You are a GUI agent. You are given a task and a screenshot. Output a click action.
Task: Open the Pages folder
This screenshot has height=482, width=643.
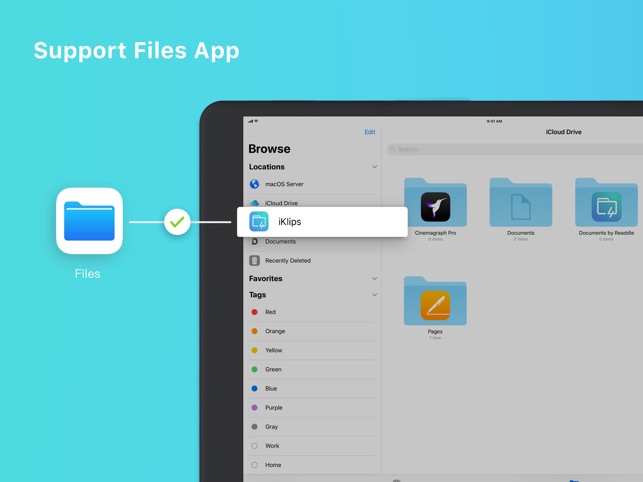click(x=435, y=301)
